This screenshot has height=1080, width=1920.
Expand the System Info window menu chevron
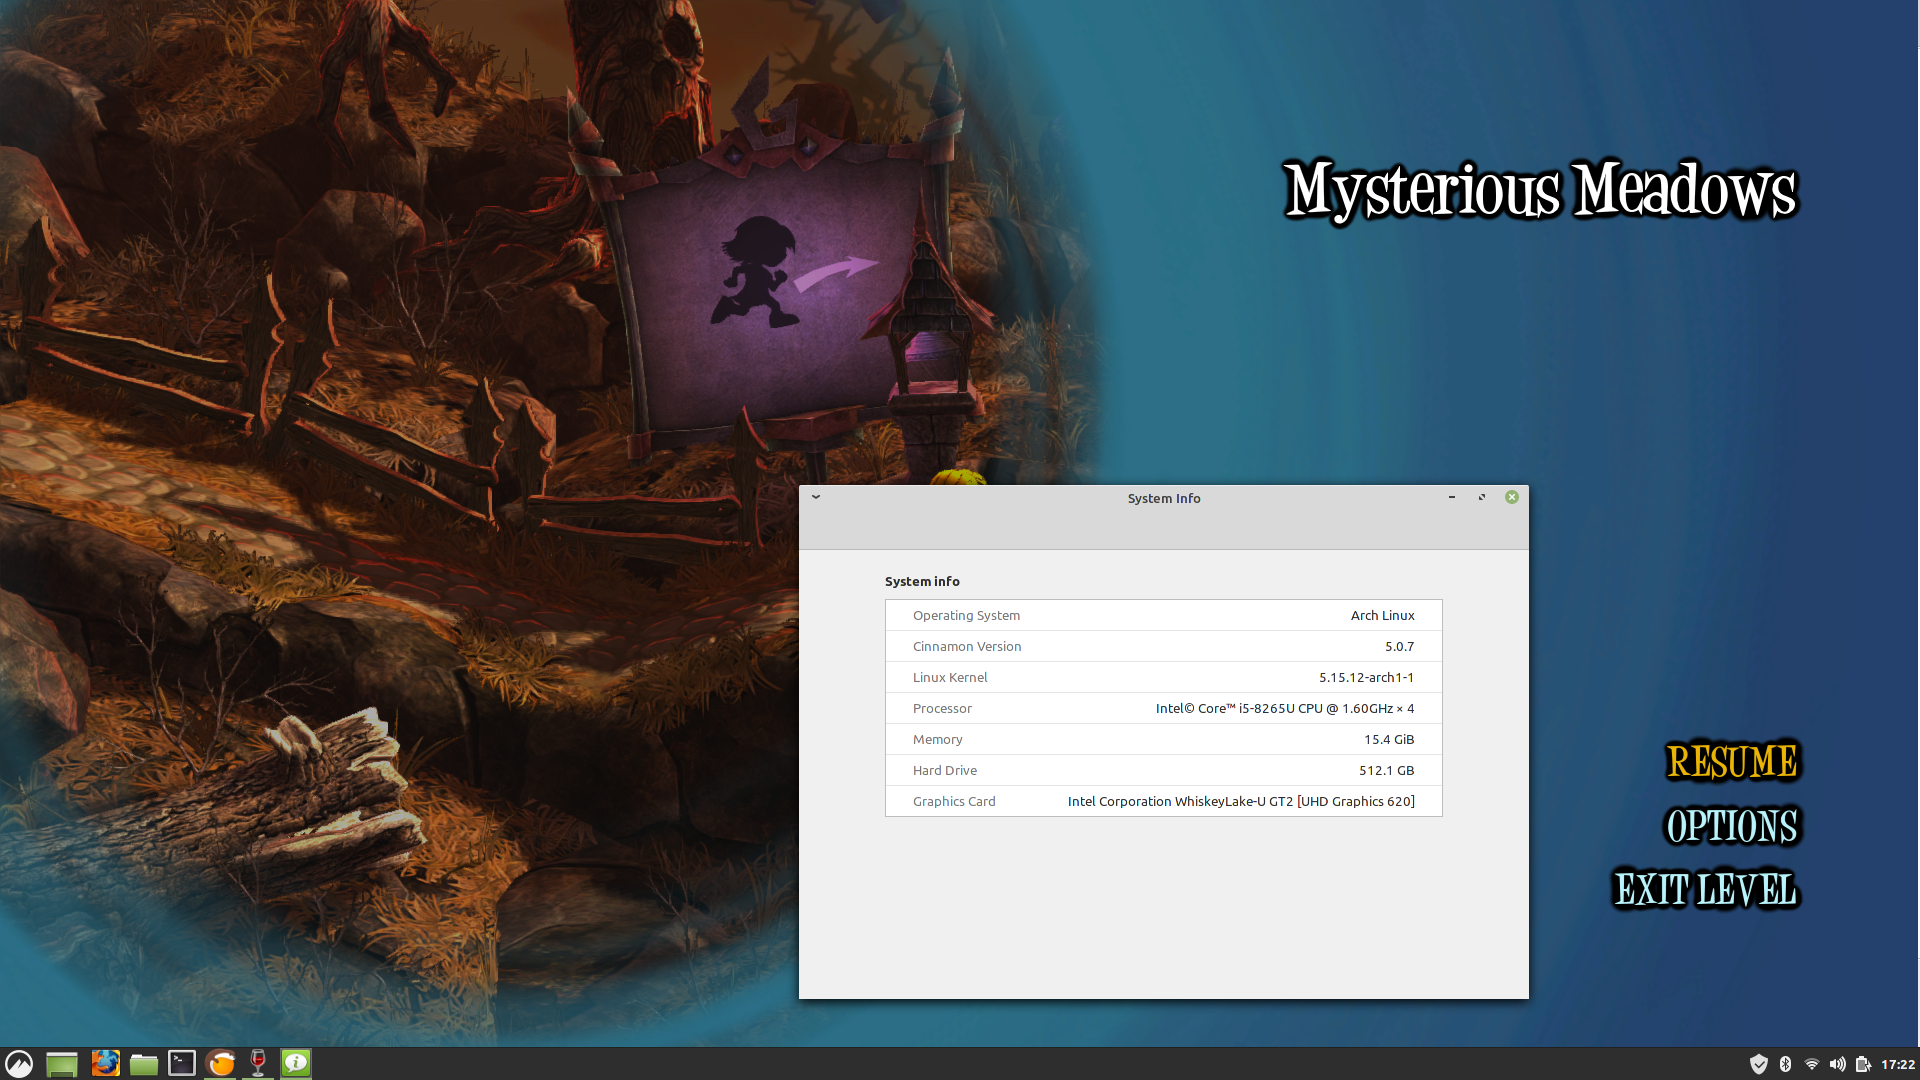tap(816, 497)
